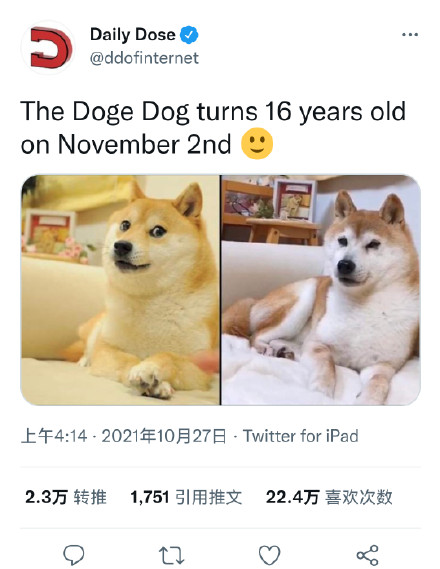
Task: Open the young Doge photo on left
Action: (x=120, y=290)
